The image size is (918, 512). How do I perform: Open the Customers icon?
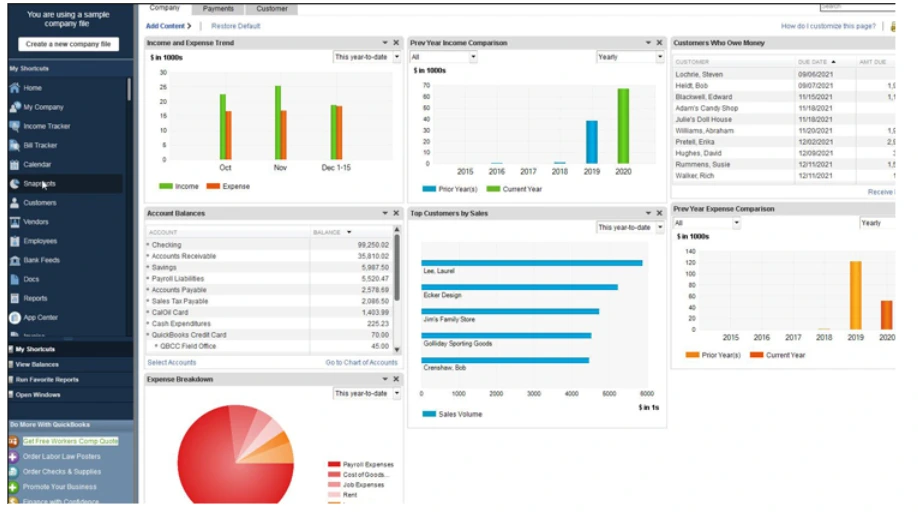(x=15, y=202)
